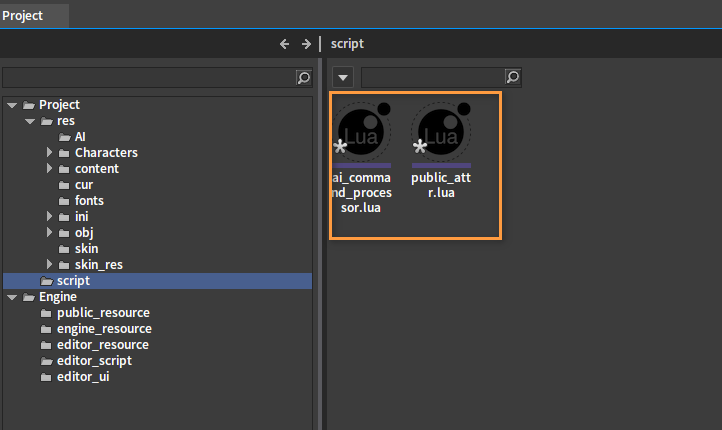Select the public_attr.lua Lua icon
This screenshot has height=430, width=722.
(x=441, y=132)
